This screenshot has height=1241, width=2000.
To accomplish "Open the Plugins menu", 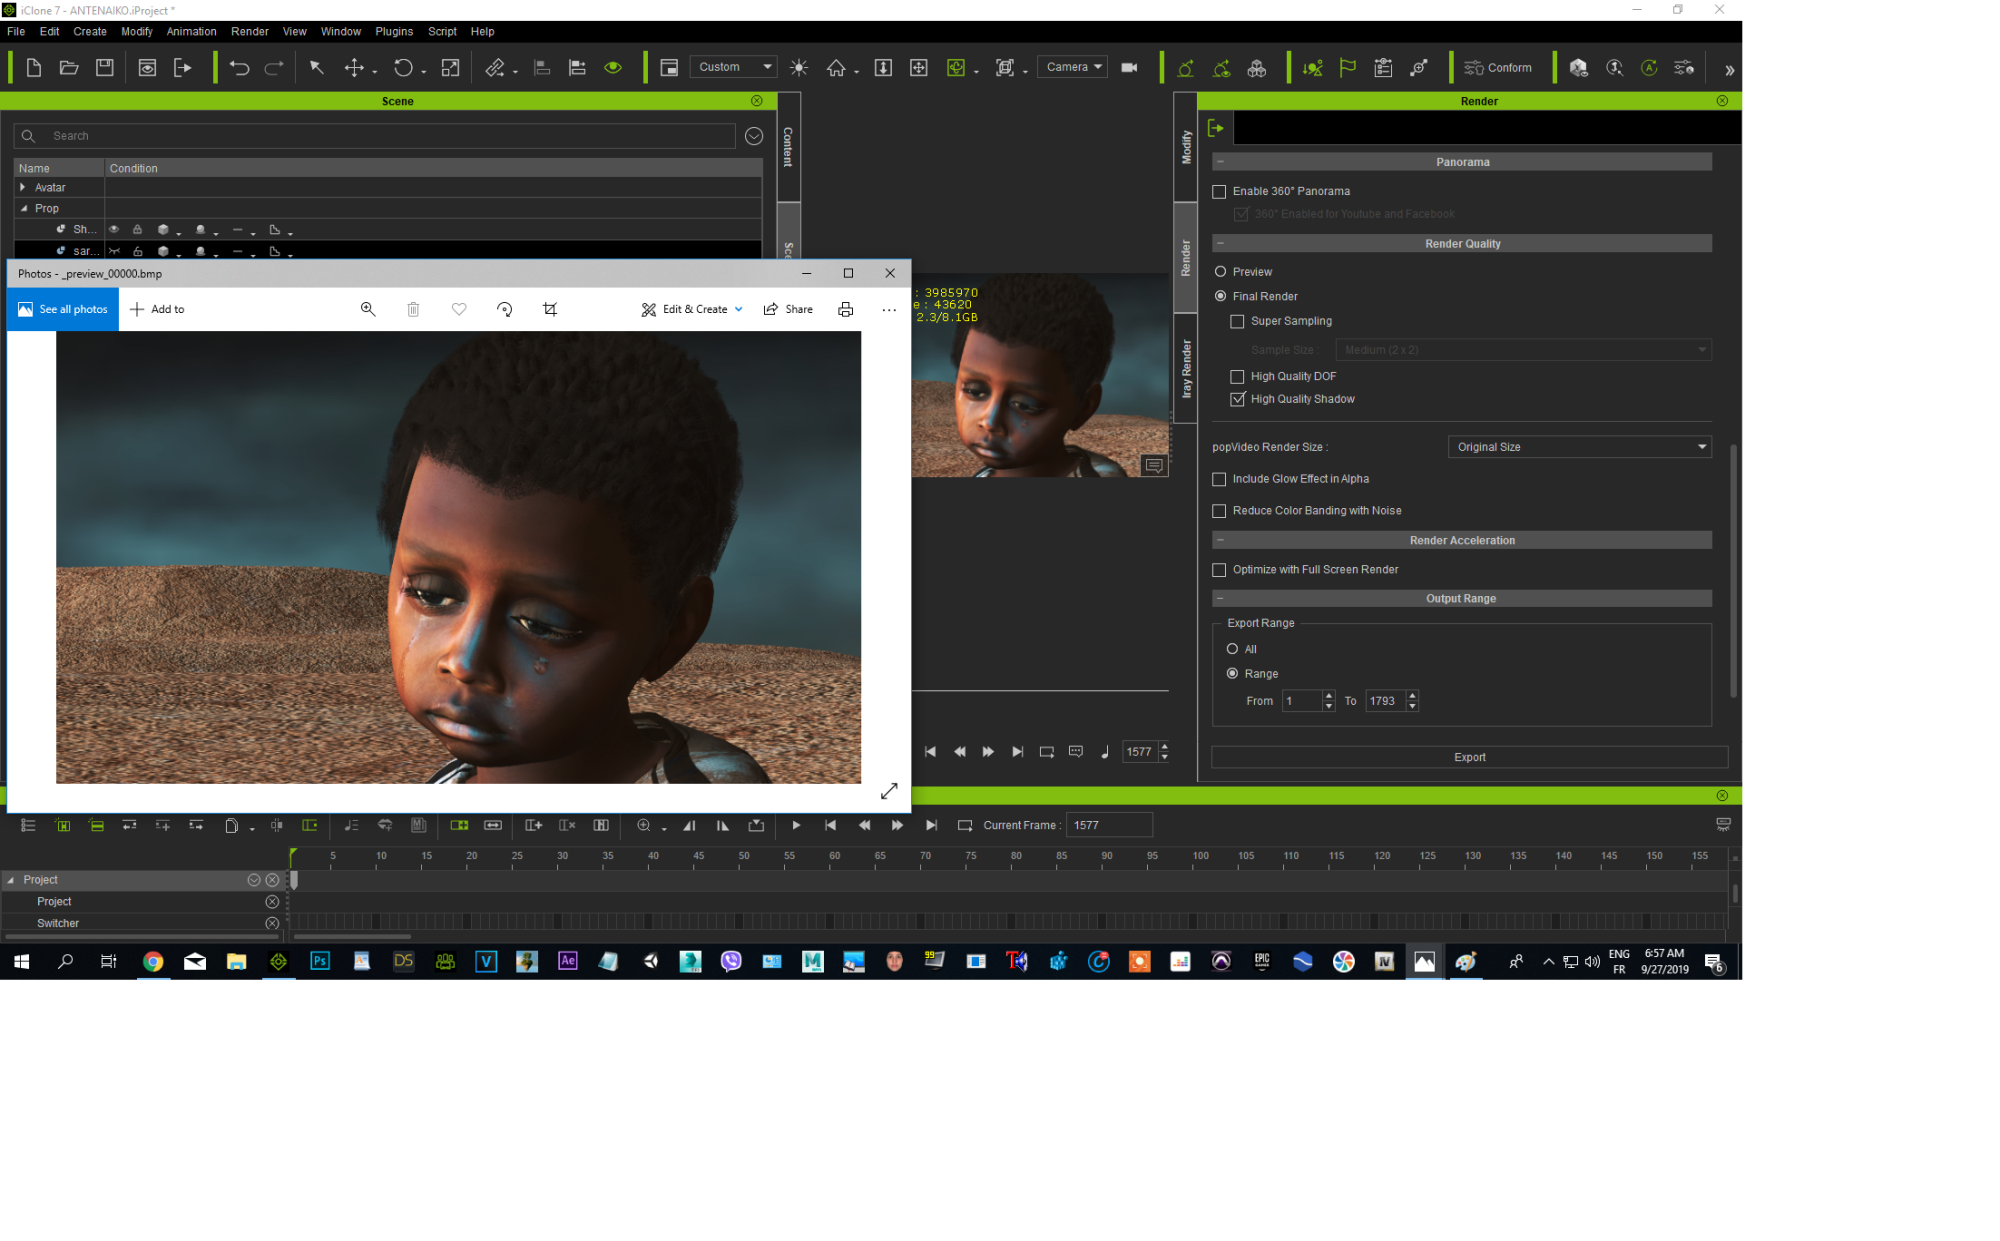I will point(394,32).
